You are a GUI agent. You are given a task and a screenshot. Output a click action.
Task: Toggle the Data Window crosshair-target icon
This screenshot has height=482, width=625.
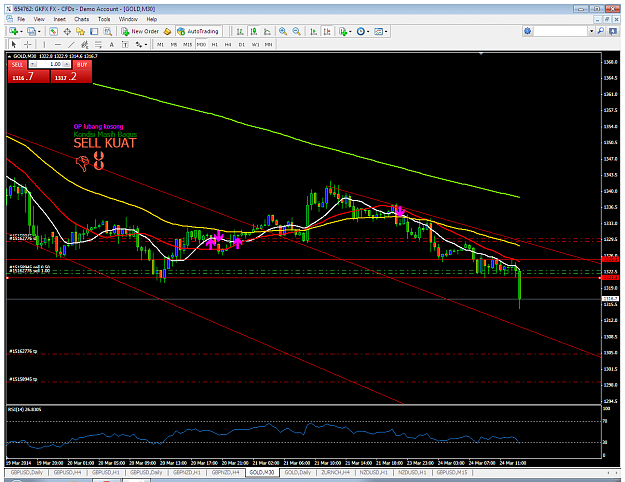[67, 31]
